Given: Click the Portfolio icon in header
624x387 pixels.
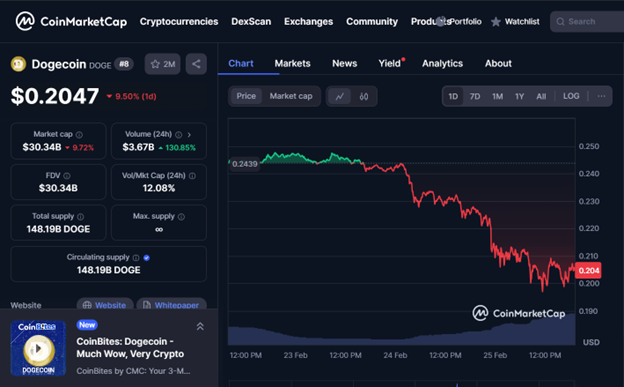Looking at the screenshot, I should 441,22.
